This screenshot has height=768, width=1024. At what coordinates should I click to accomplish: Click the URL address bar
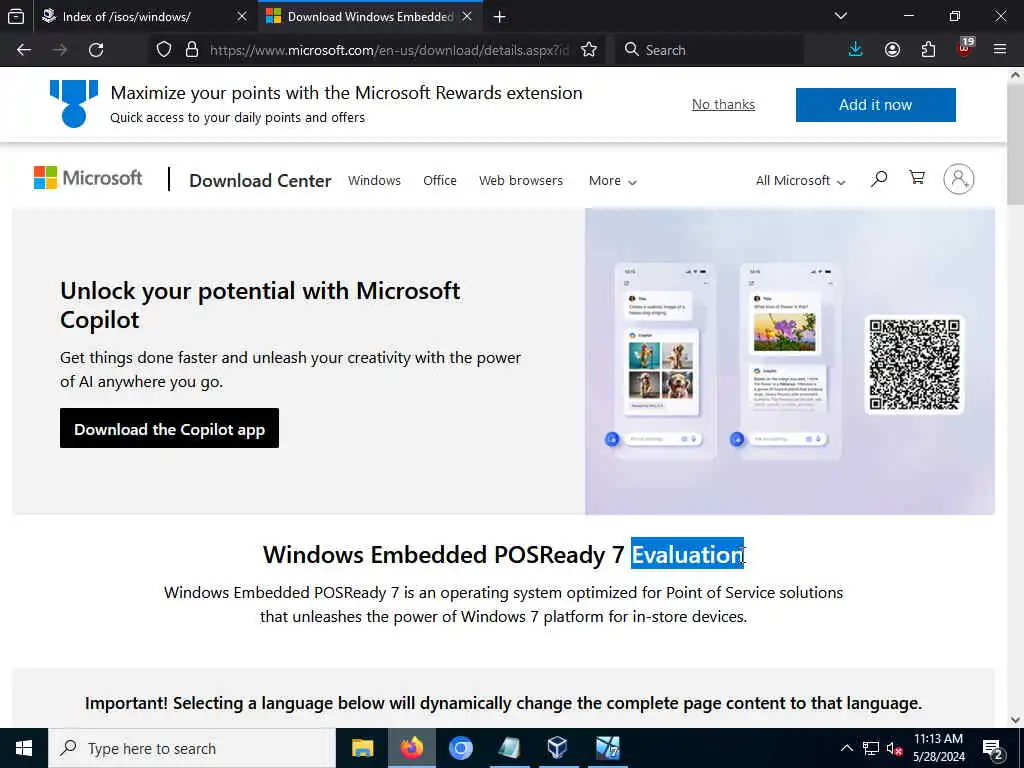[389, 50]
